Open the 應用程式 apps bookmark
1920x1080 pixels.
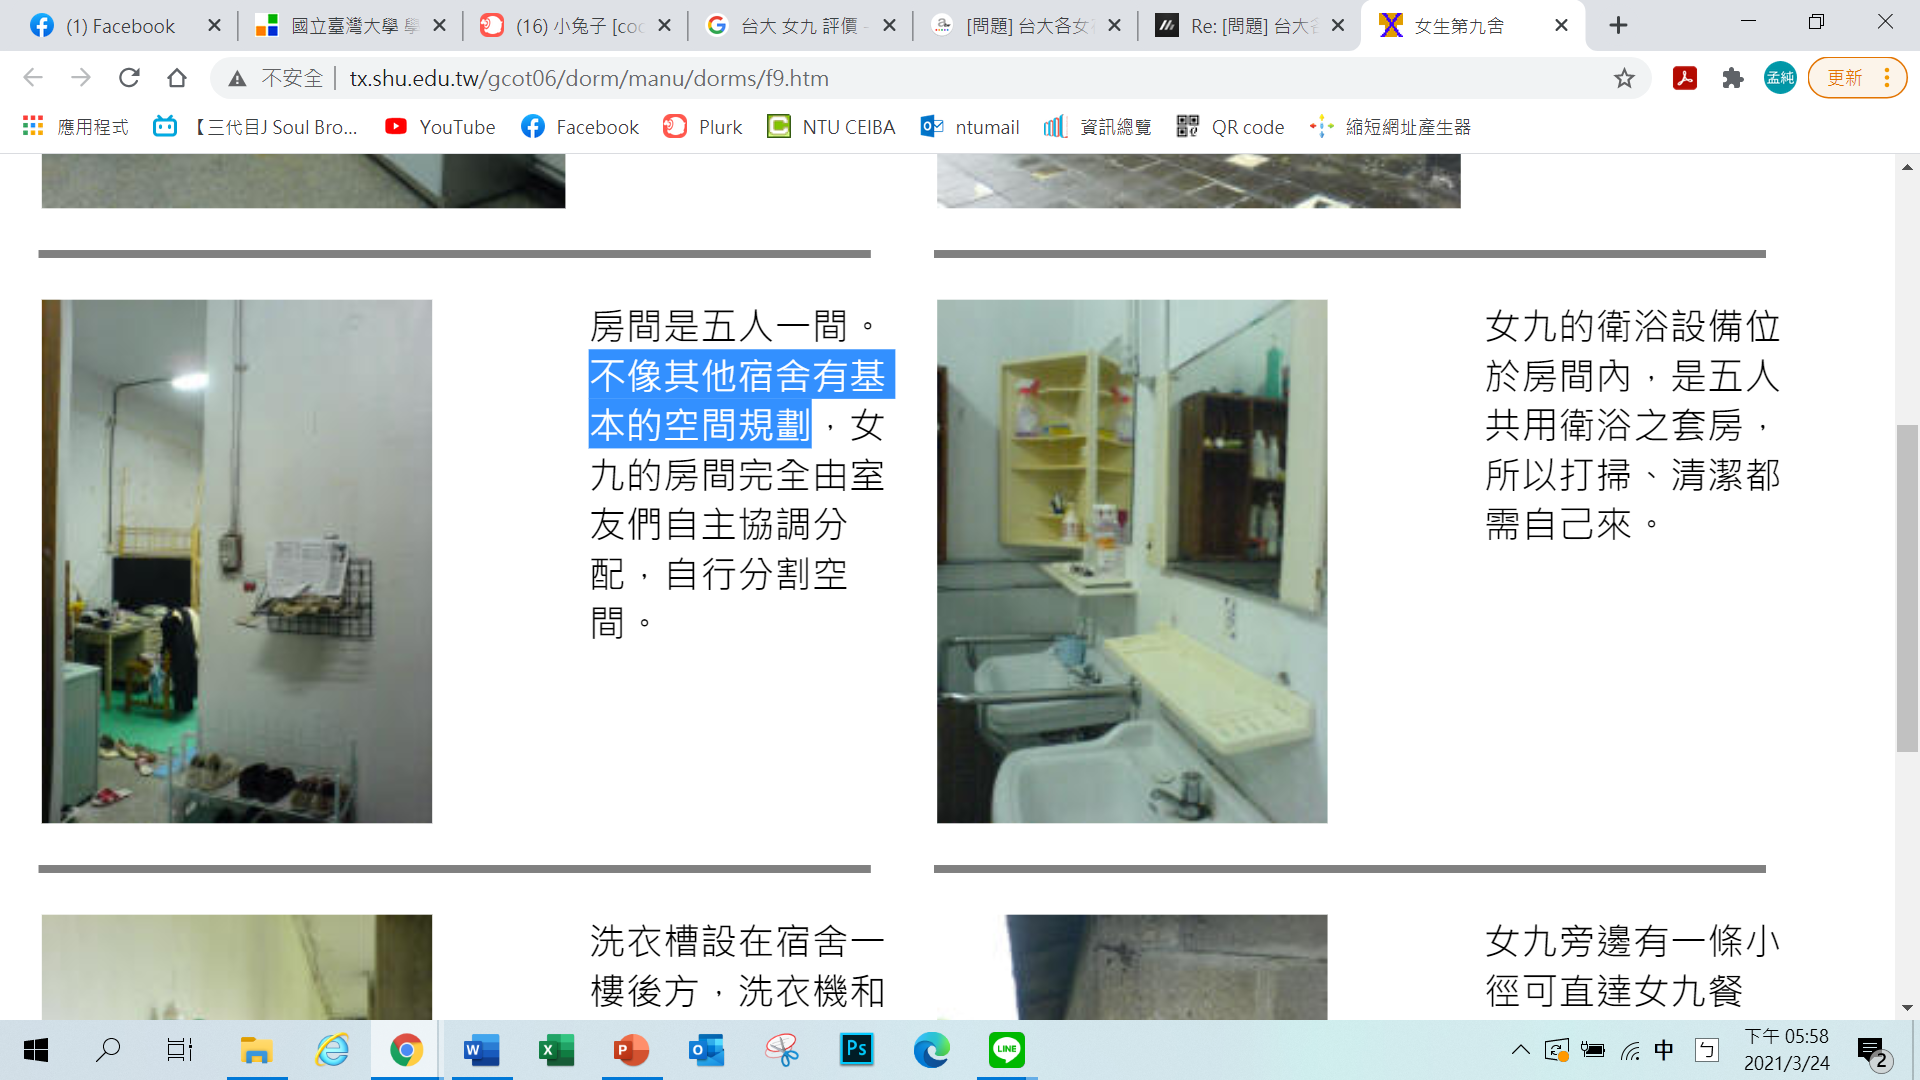[x=76, y=127]
